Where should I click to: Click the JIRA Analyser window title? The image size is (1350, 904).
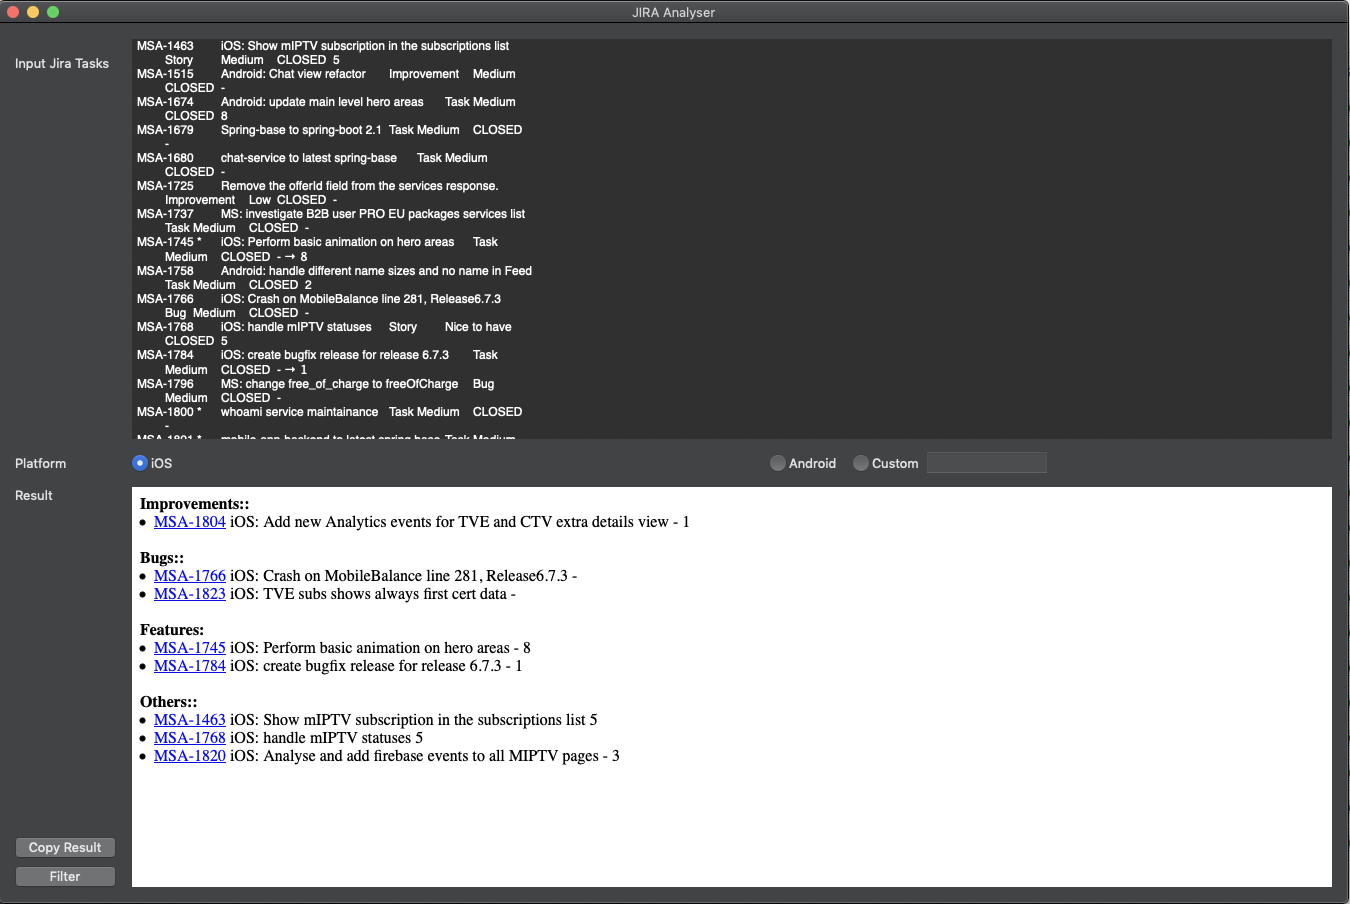pyautogui.click(x=674, y=12)
